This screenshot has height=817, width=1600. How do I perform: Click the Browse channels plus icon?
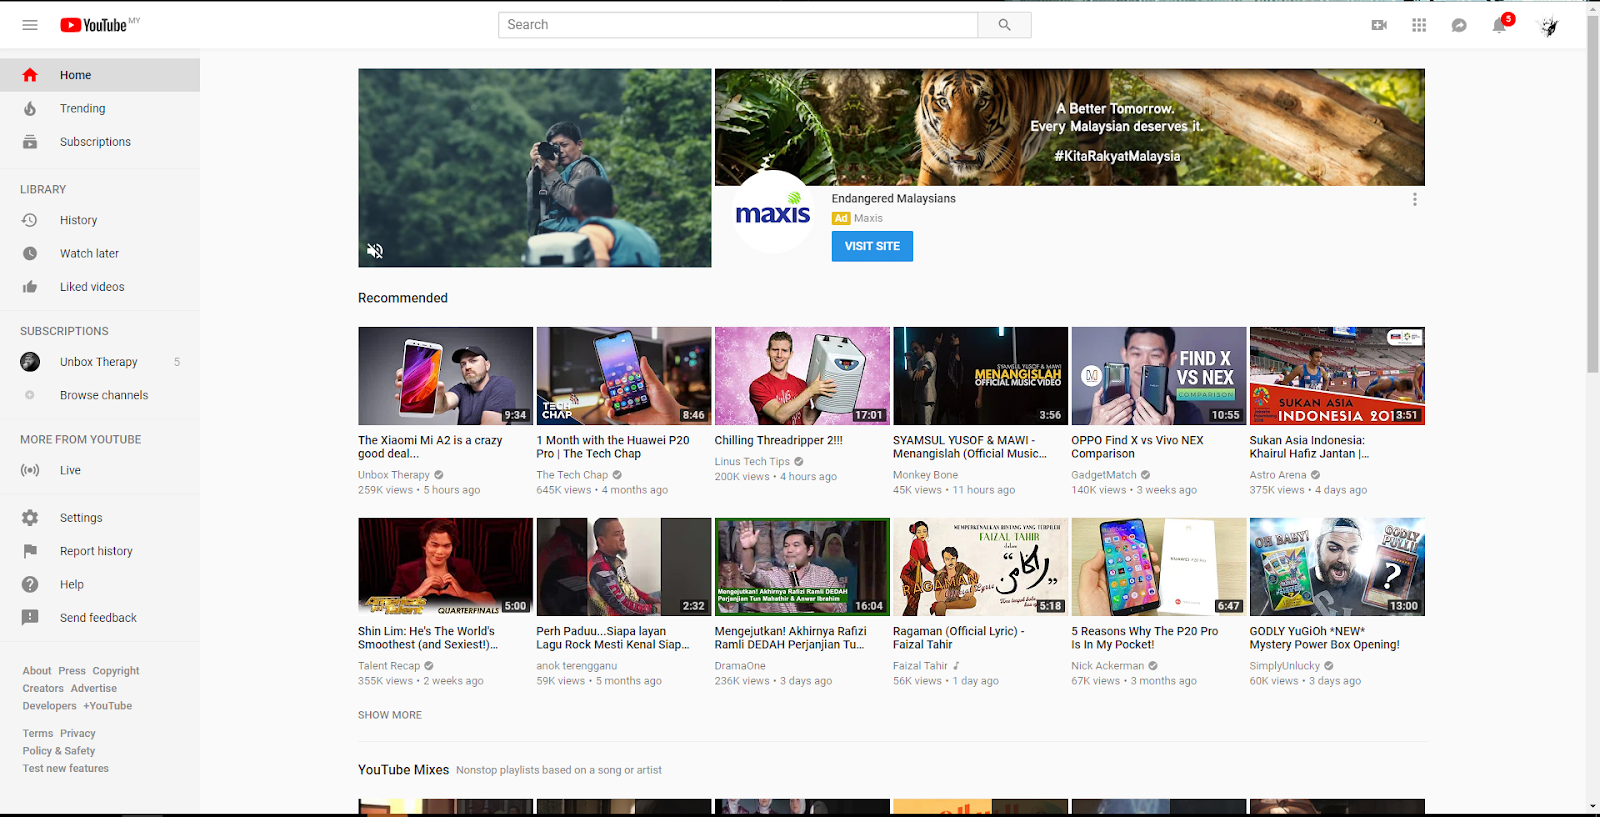[30, 395]
